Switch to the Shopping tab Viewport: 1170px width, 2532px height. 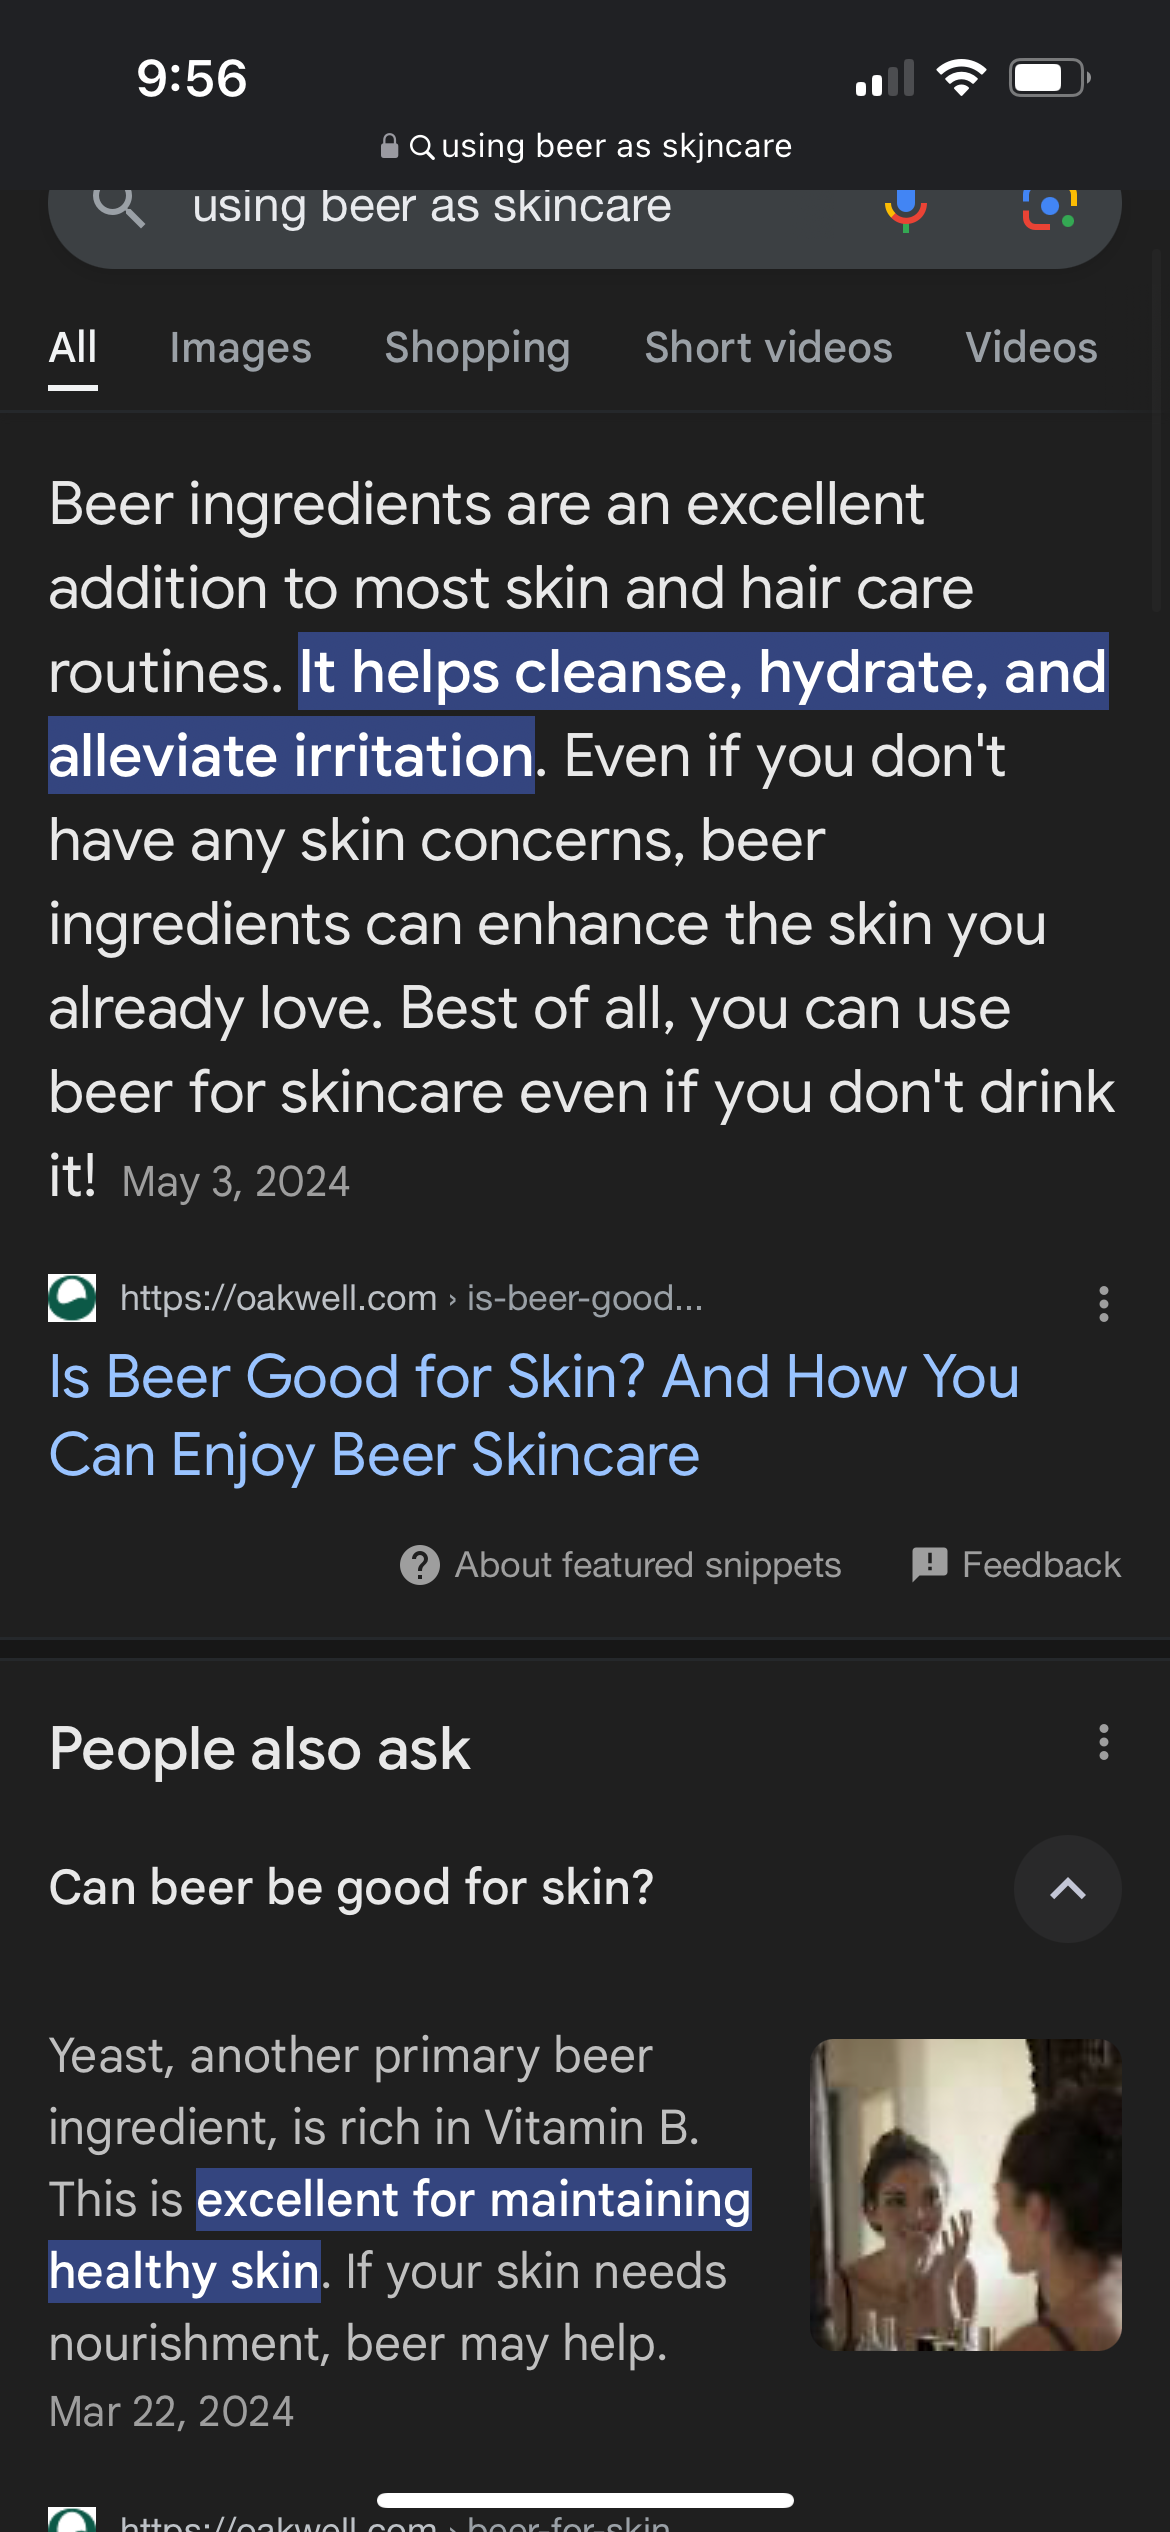pyautogui.click(x=477, y=348)
